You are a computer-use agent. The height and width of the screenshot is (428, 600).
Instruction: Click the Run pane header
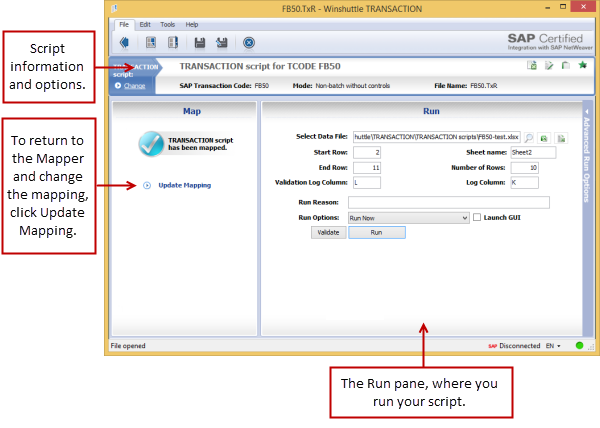(431, 111)
